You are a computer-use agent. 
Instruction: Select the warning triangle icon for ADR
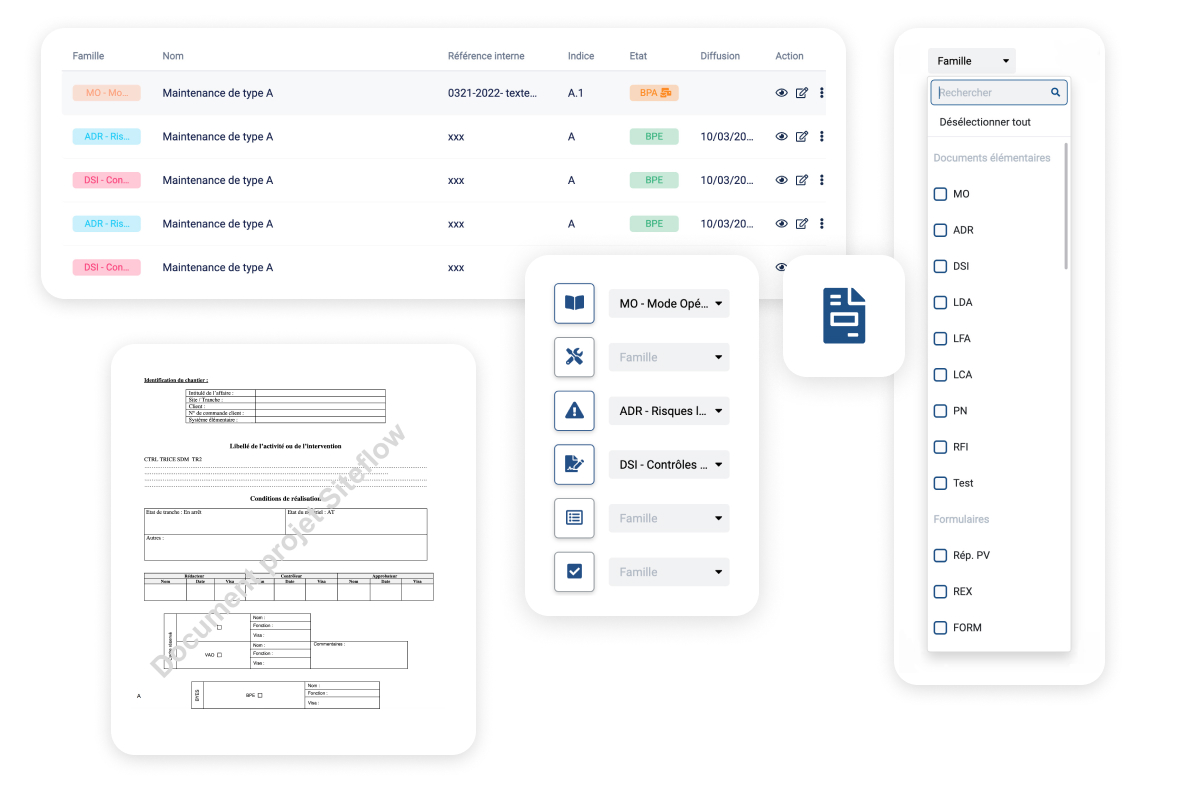574,410
